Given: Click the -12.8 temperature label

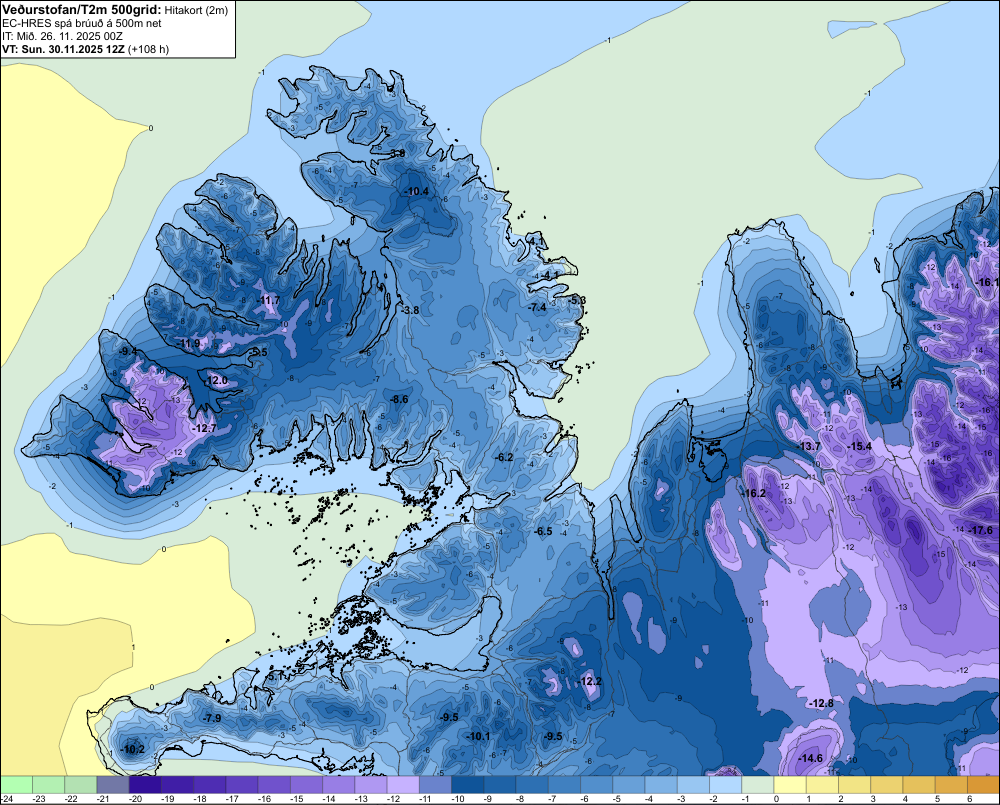Looking at the screenshot, I should tap(821, 704).
